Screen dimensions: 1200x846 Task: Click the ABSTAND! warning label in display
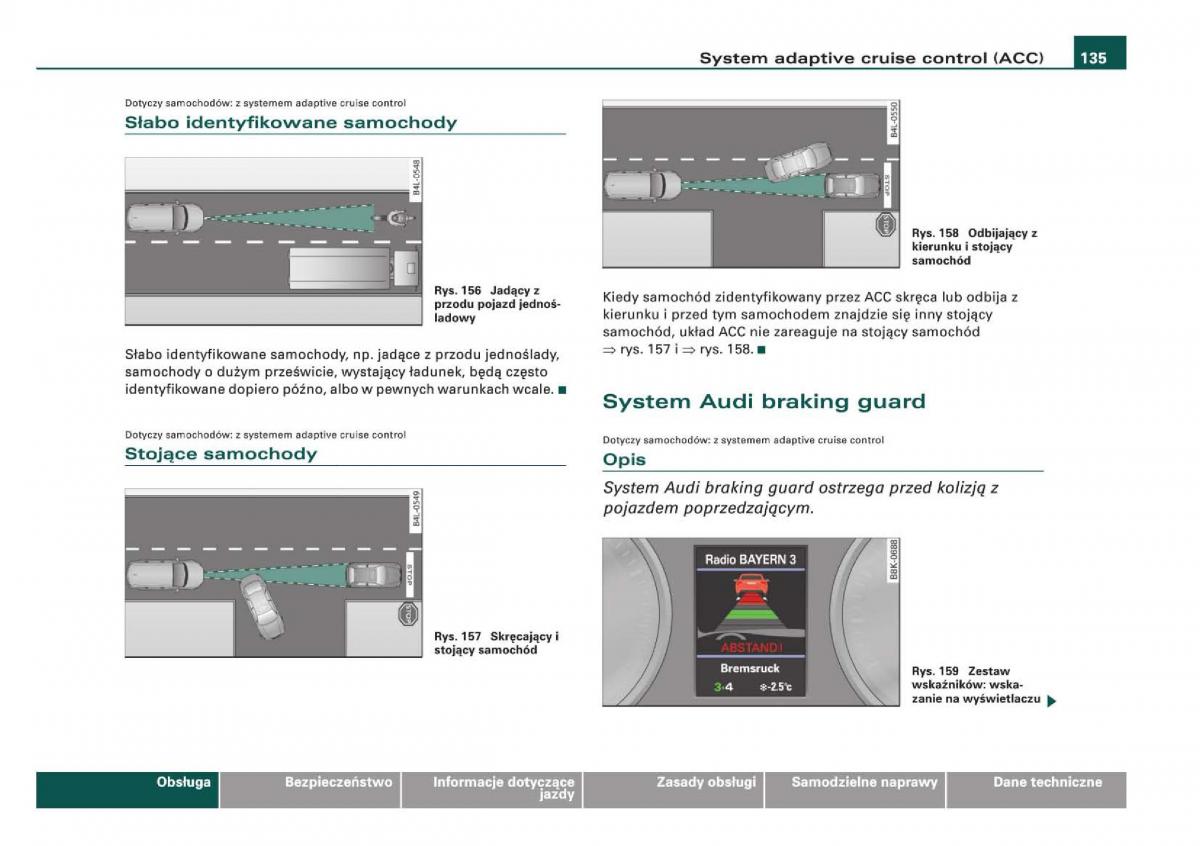pos(751,647)
